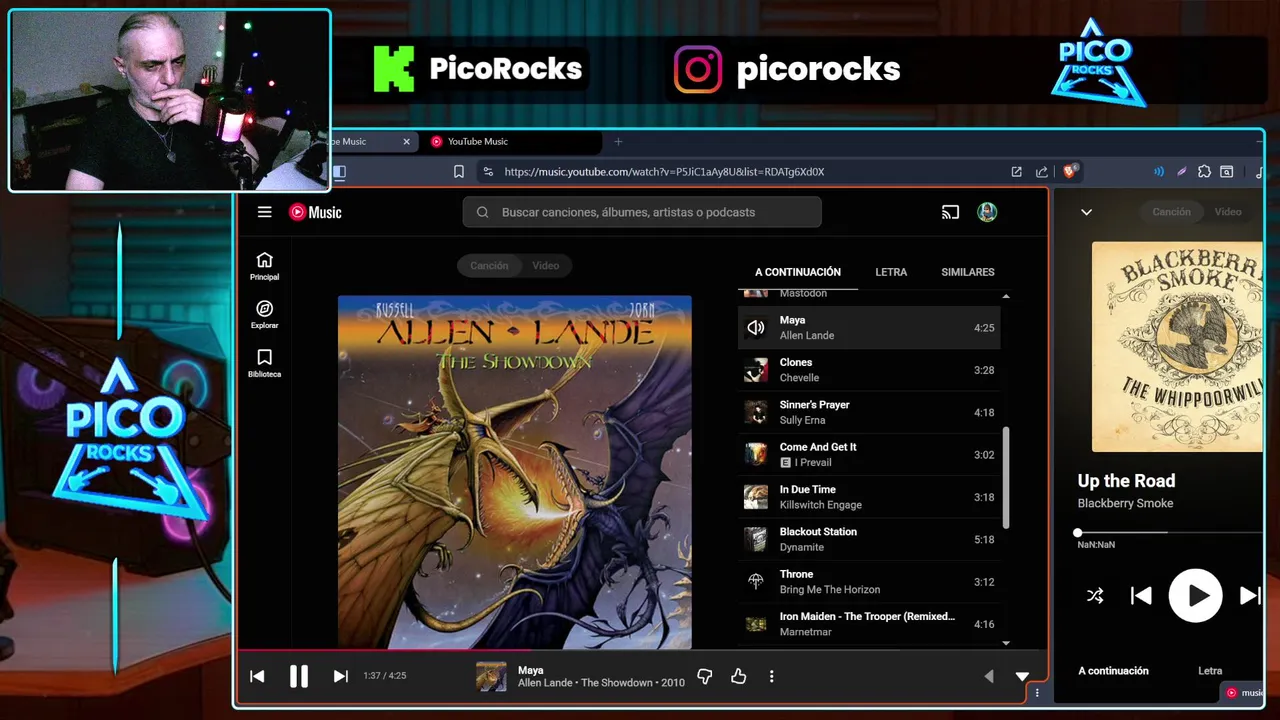Image resolution: width=1280 pixels, height=720 pixels.
Task: Dislike the current song
Action: pyautogui.click(x=704, y=677)
